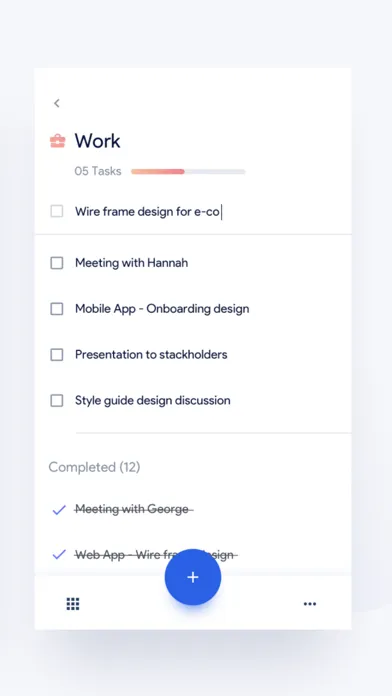The height and width of the screenshot is (696, 392).
Task: Click the checkmark beside Meeting with George
Action: pos(59,510)
